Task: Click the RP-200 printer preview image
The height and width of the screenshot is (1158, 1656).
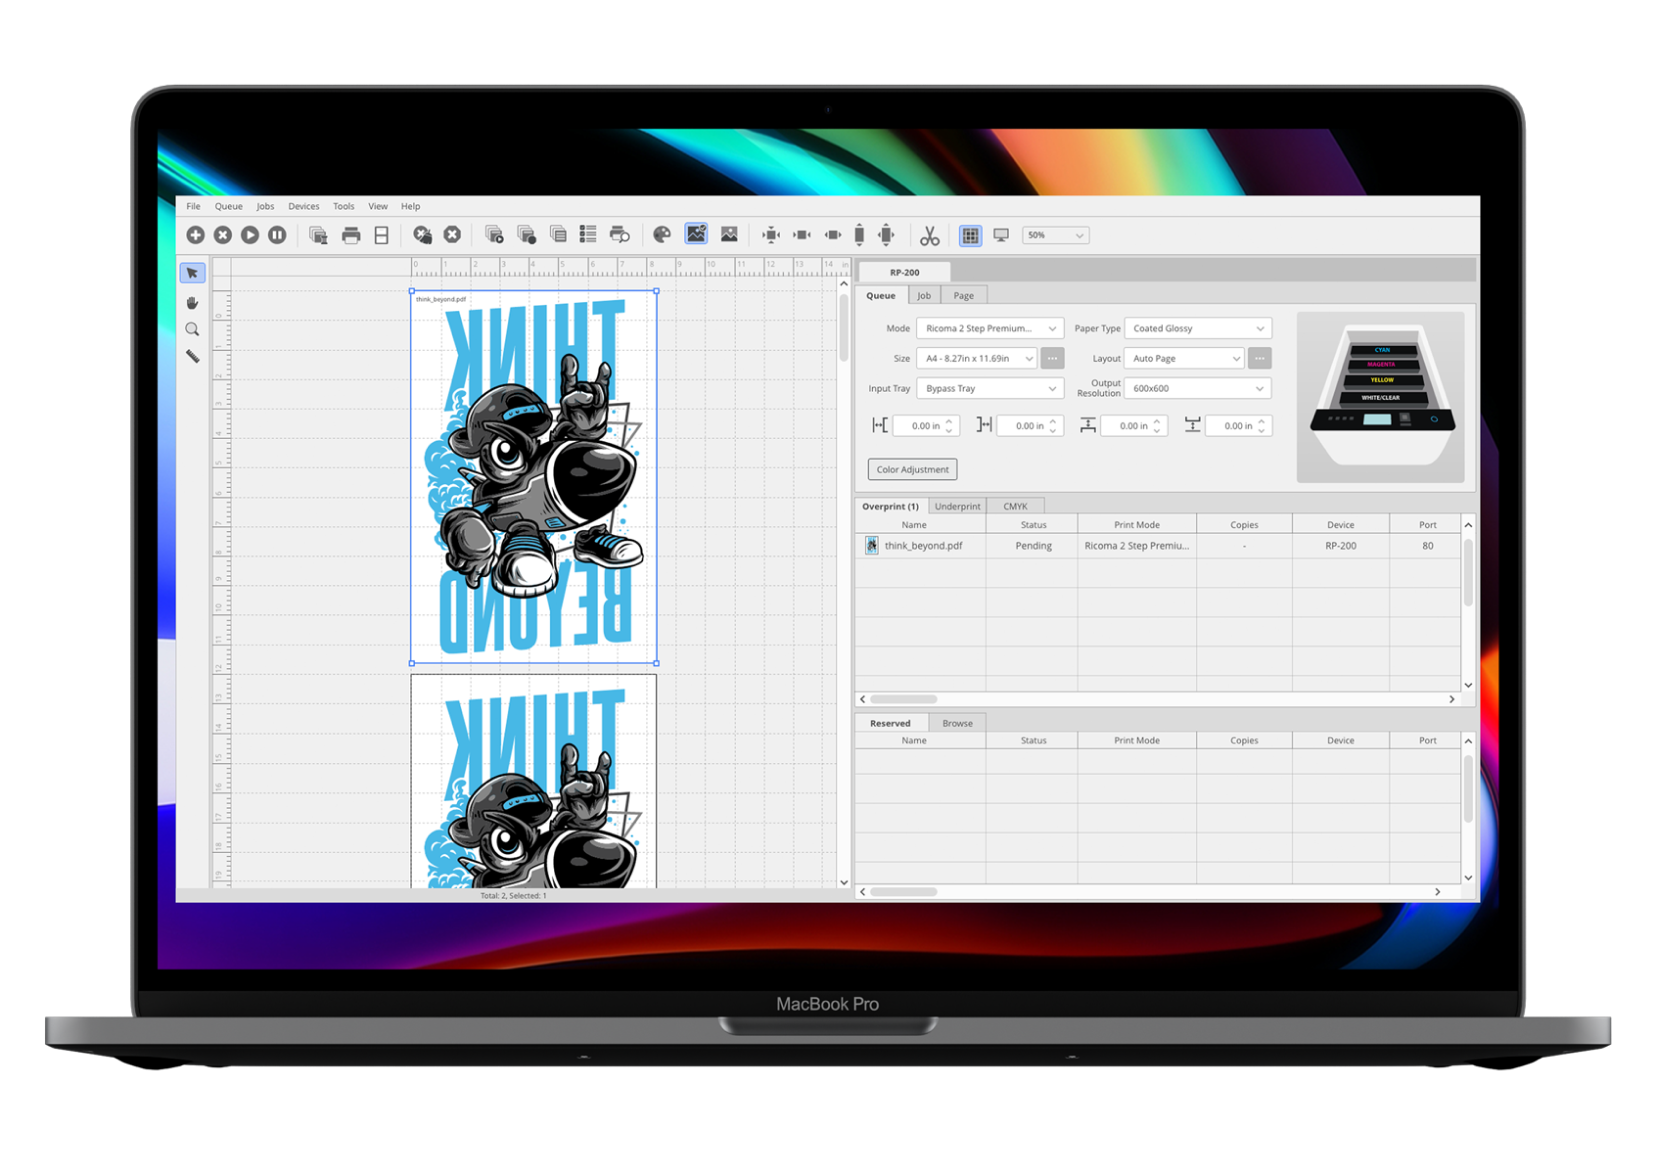Action: [1381, 397]
